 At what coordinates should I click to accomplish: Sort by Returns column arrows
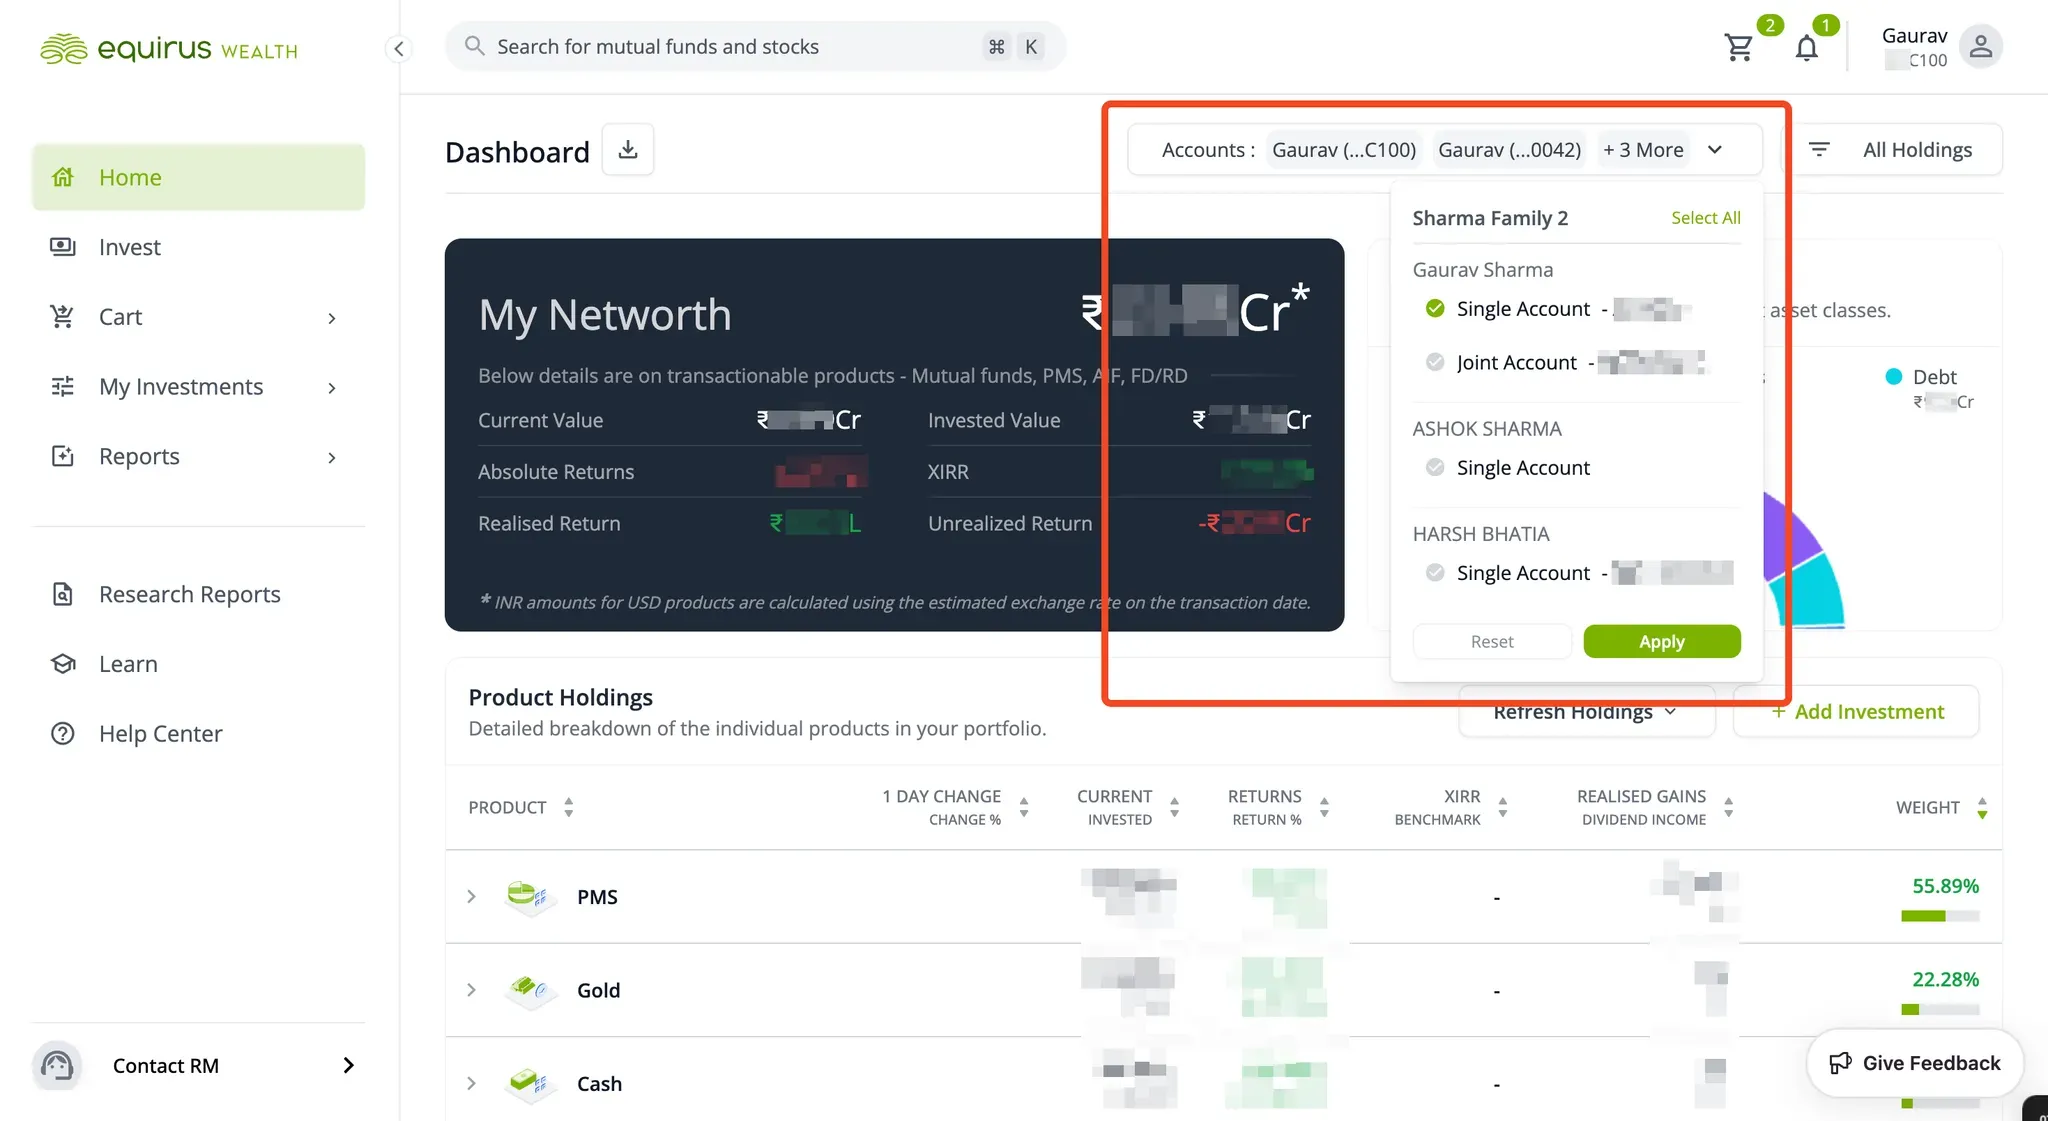(x=1324, y=807)
